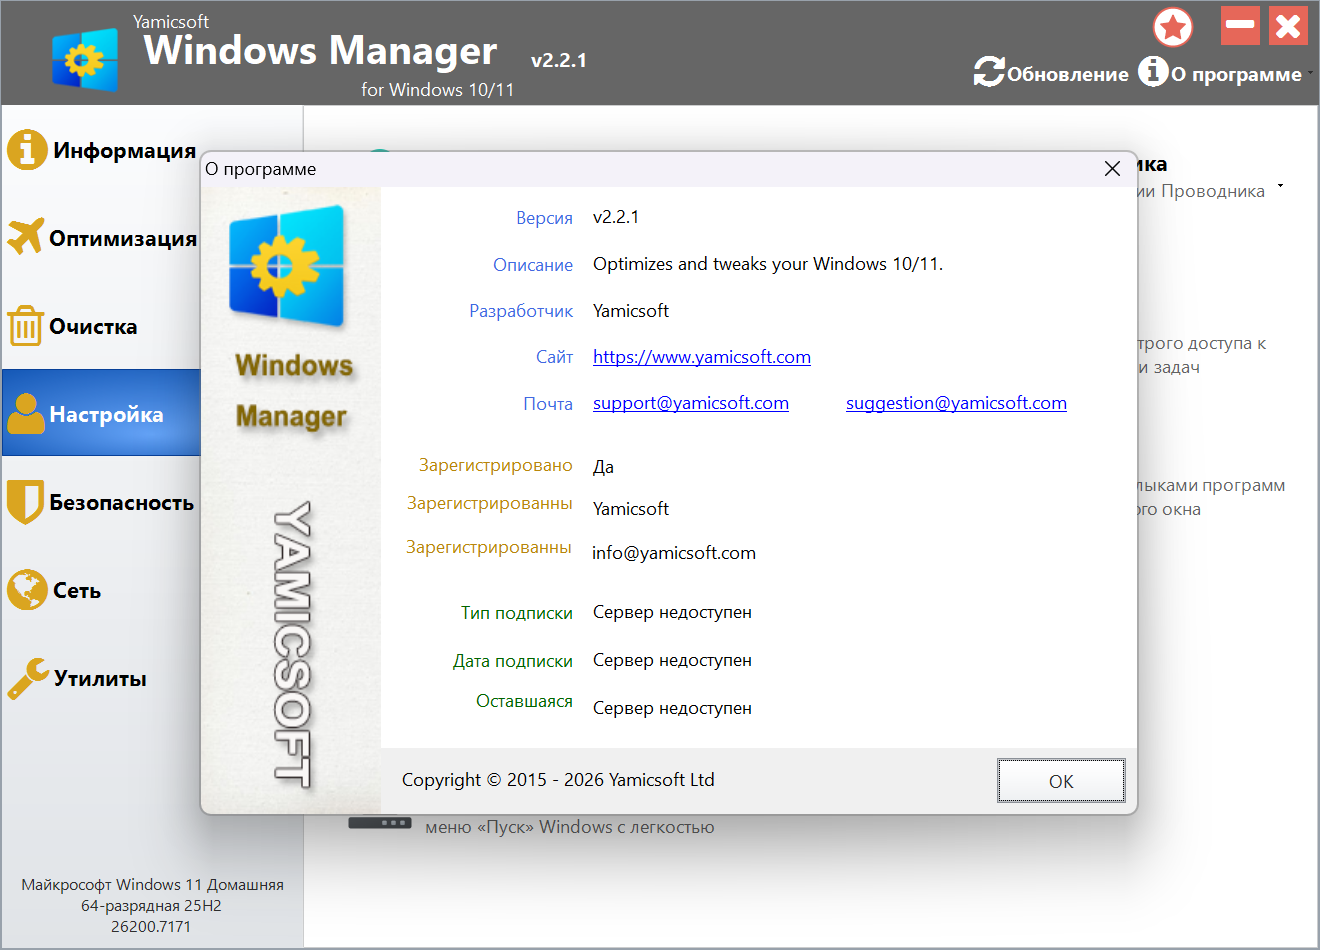Screen dimensions: 1320x950
Task: Click the Тип подписки label
Action: click(x=517, y=613)
